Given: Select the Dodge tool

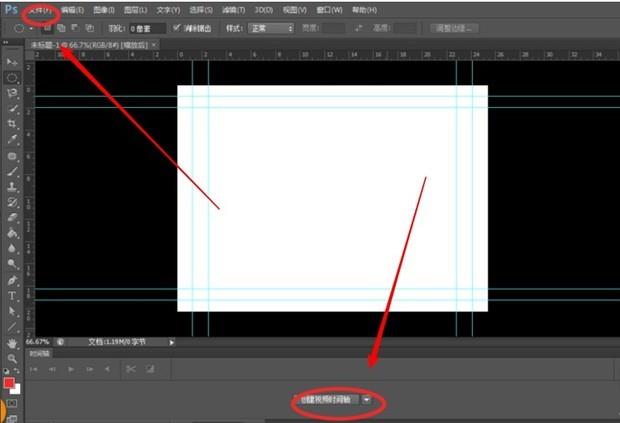Looking at the screenshot, I should coord(12,264).
